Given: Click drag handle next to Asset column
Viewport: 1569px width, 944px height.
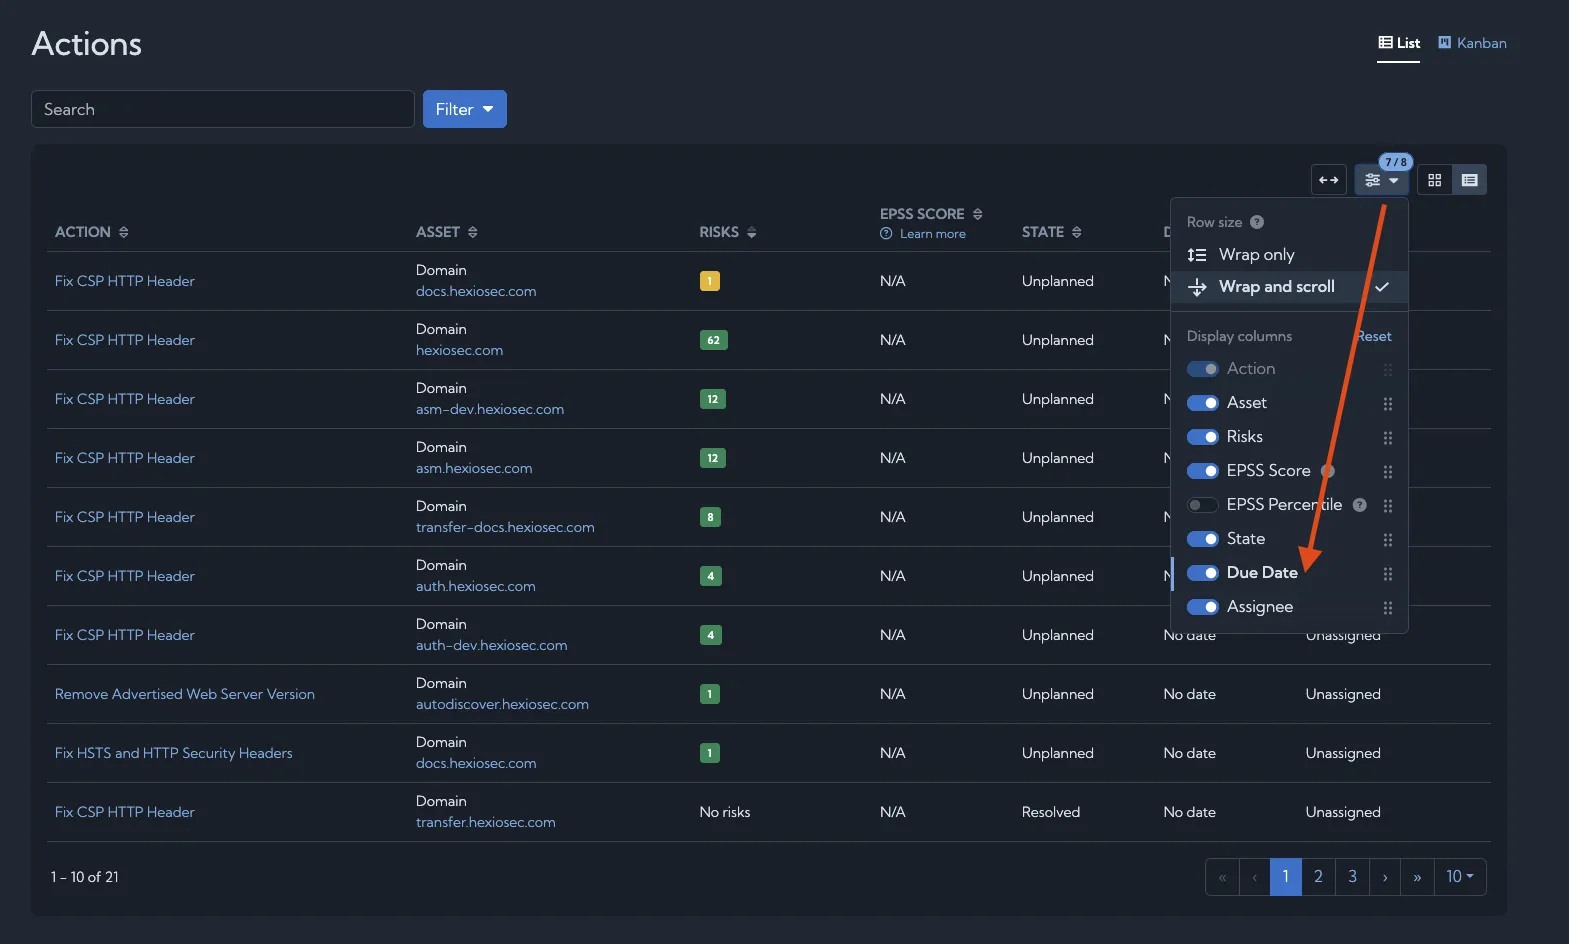Looking at the screenshot, I should tap(1387, 403).
